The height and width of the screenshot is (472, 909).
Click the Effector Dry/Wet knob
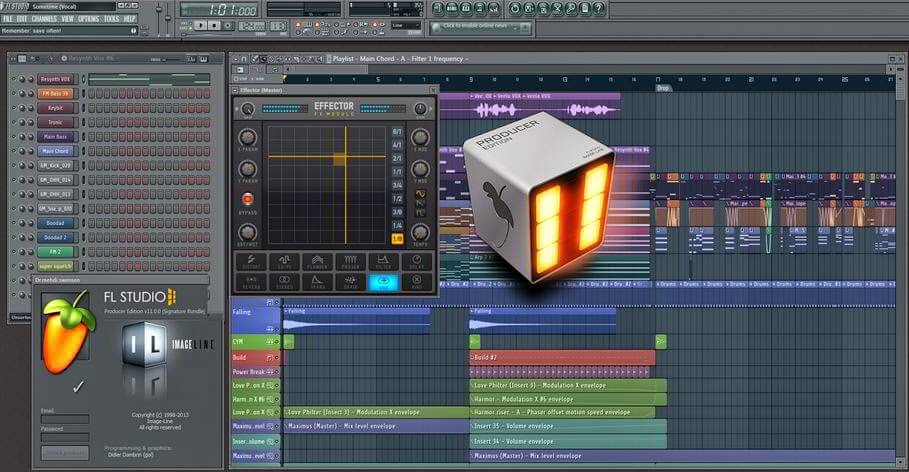(x=248, y=232)
